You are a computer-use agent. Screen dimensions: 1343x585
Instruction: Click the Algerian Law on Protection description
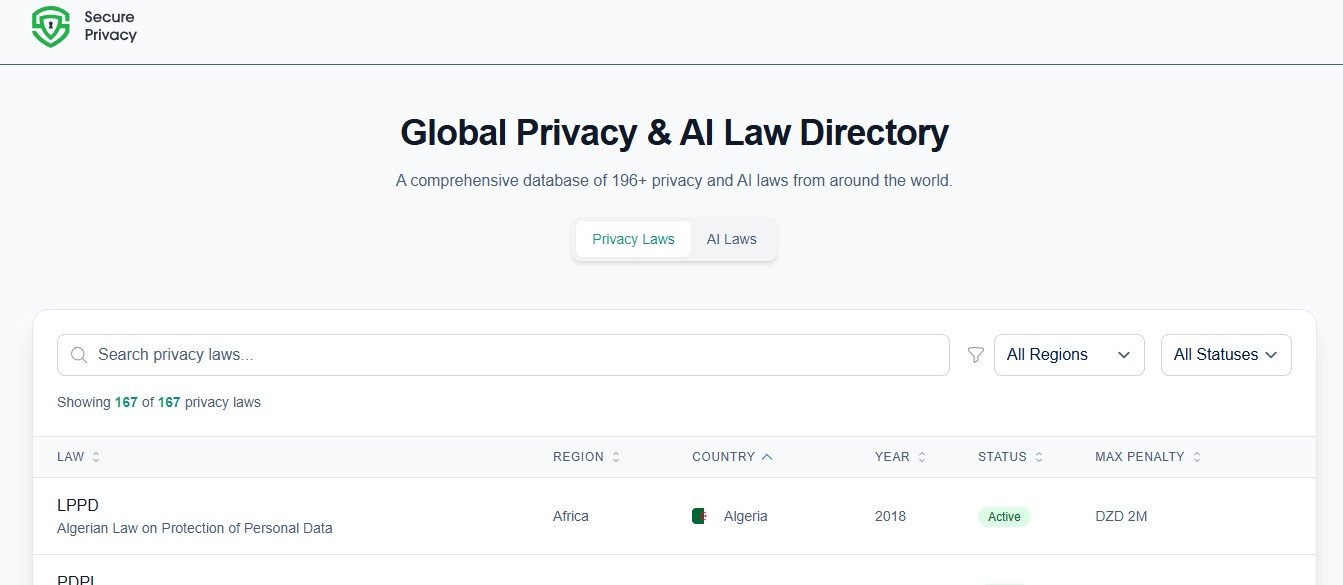(x=194, y=528)
